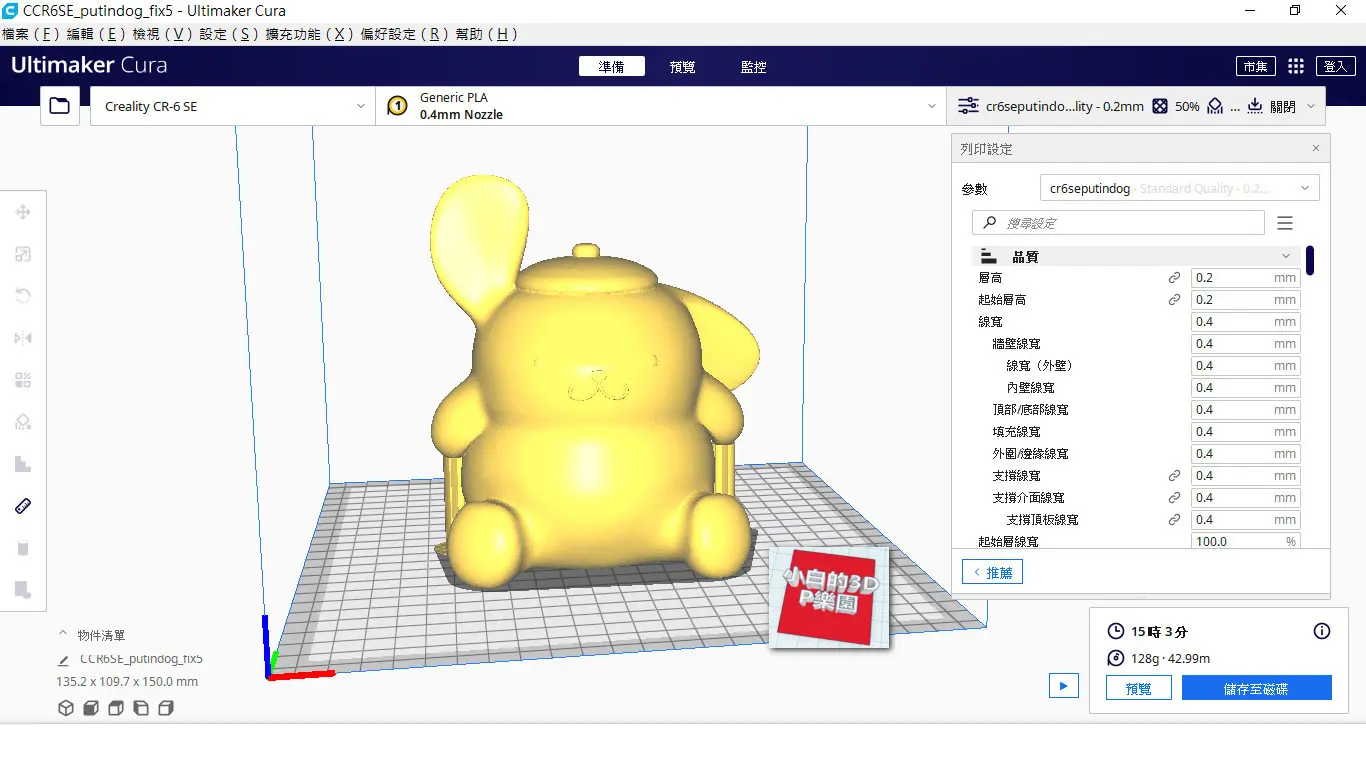Select the Scale tool in left toolbar
1366x768 pixels.
[23, 254]
